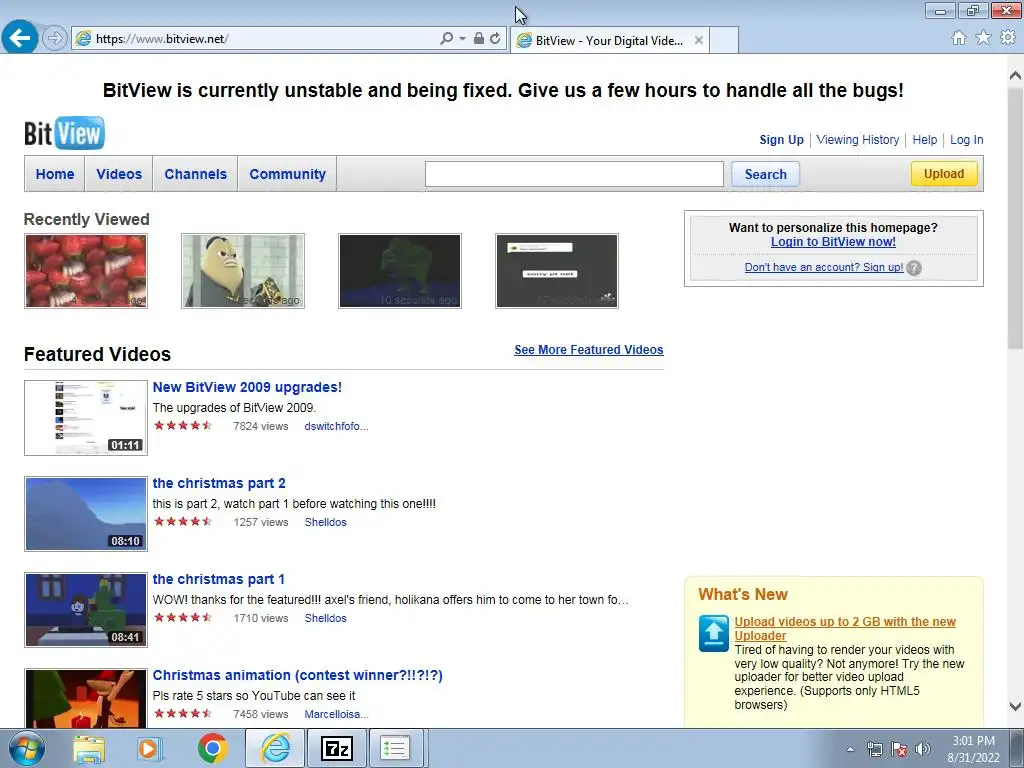Click See More Featured Videos link

pos(588,349)
